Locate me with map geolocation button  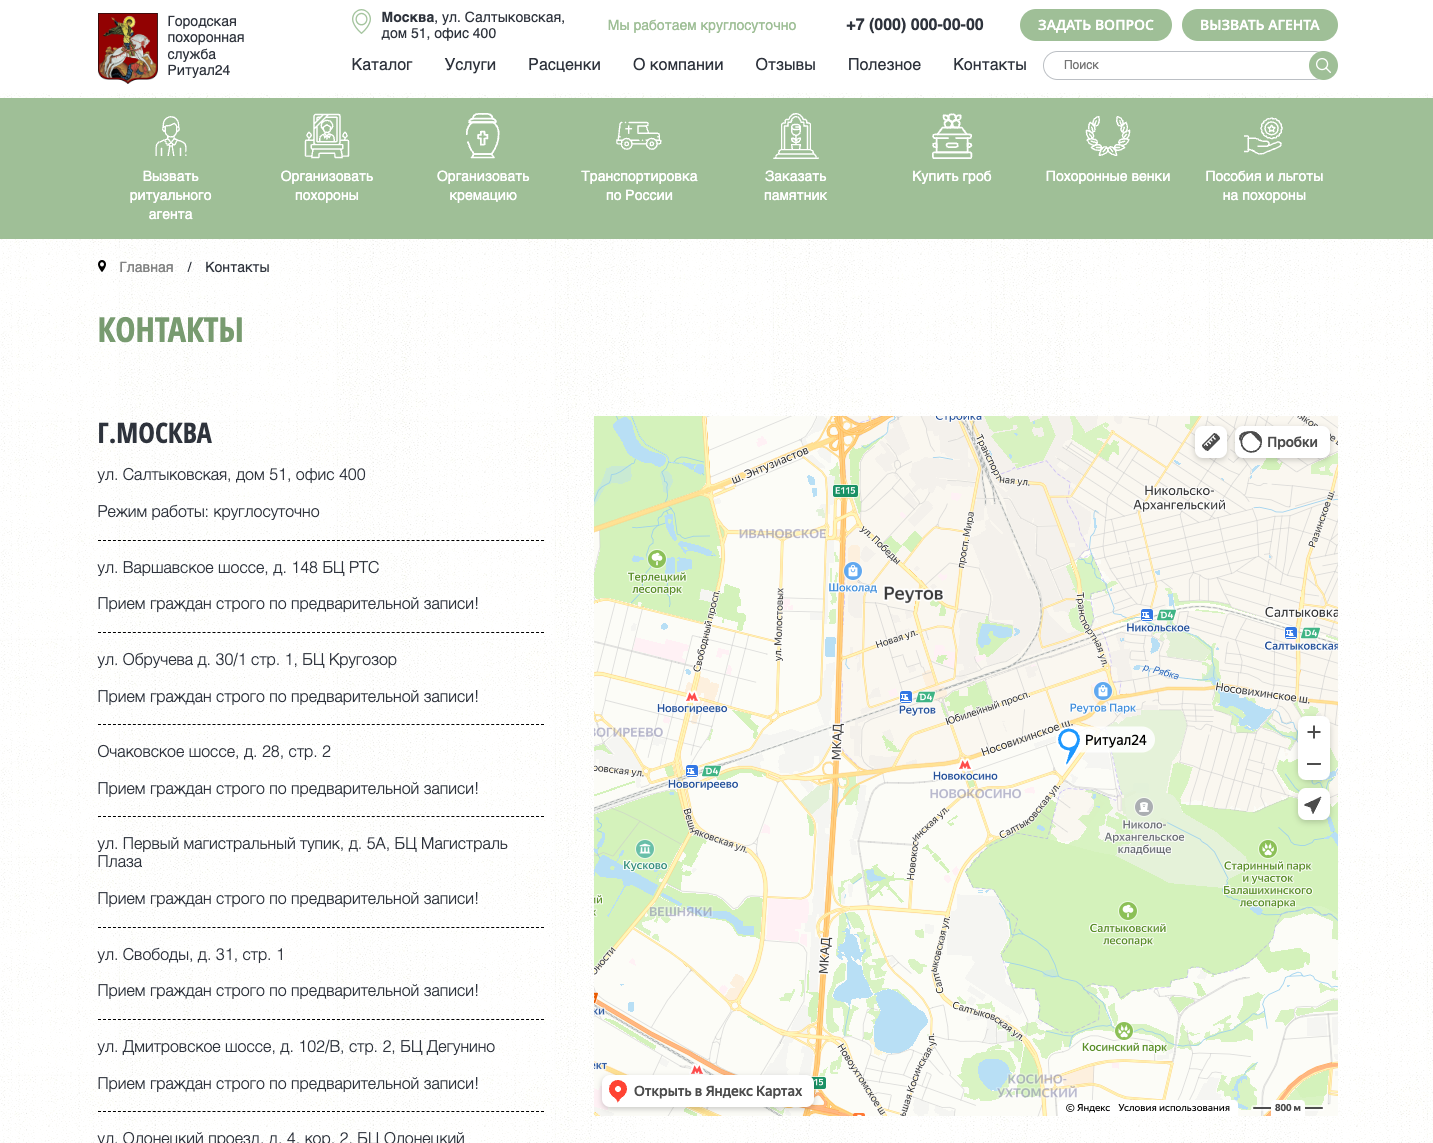tap(1314, 805)
